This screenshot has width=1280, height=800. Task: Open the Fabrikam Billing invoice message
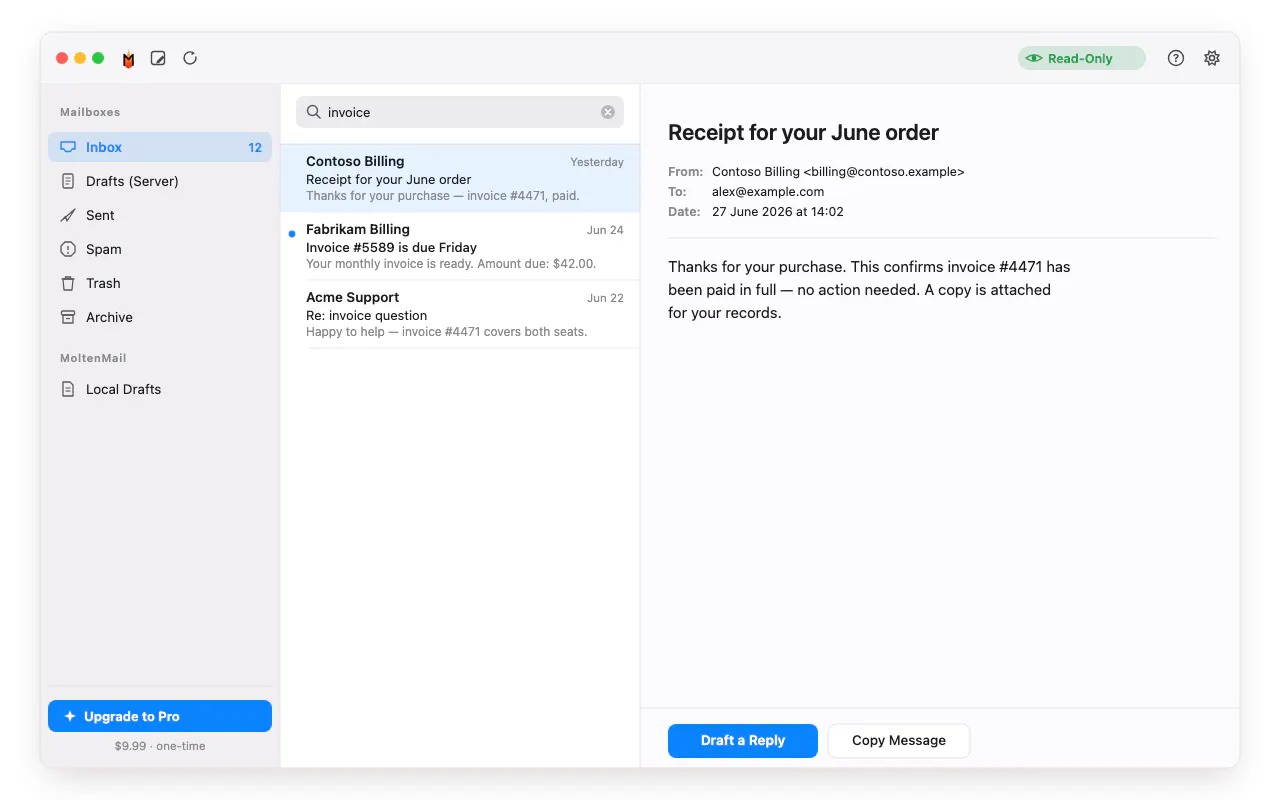coord(460,247)
